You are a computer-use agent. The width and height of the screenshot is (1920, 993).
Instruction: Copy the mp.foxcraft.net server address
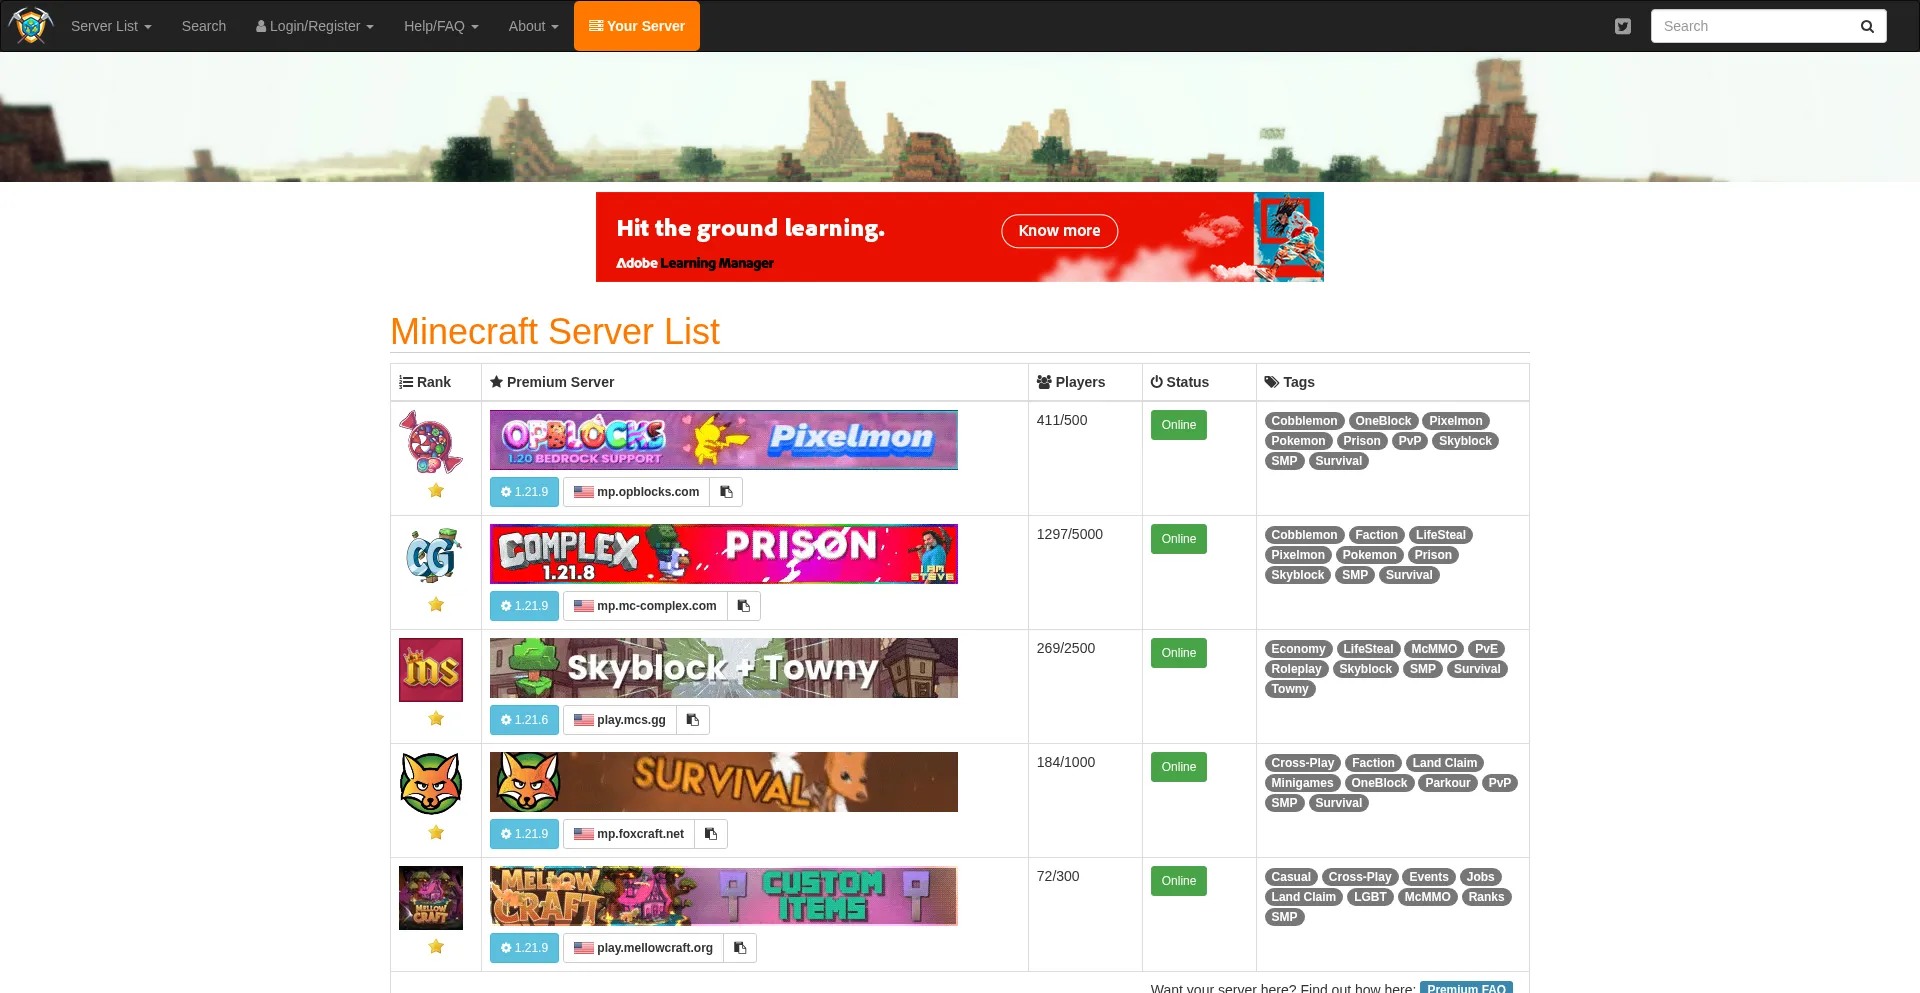(x=711, y=834)
